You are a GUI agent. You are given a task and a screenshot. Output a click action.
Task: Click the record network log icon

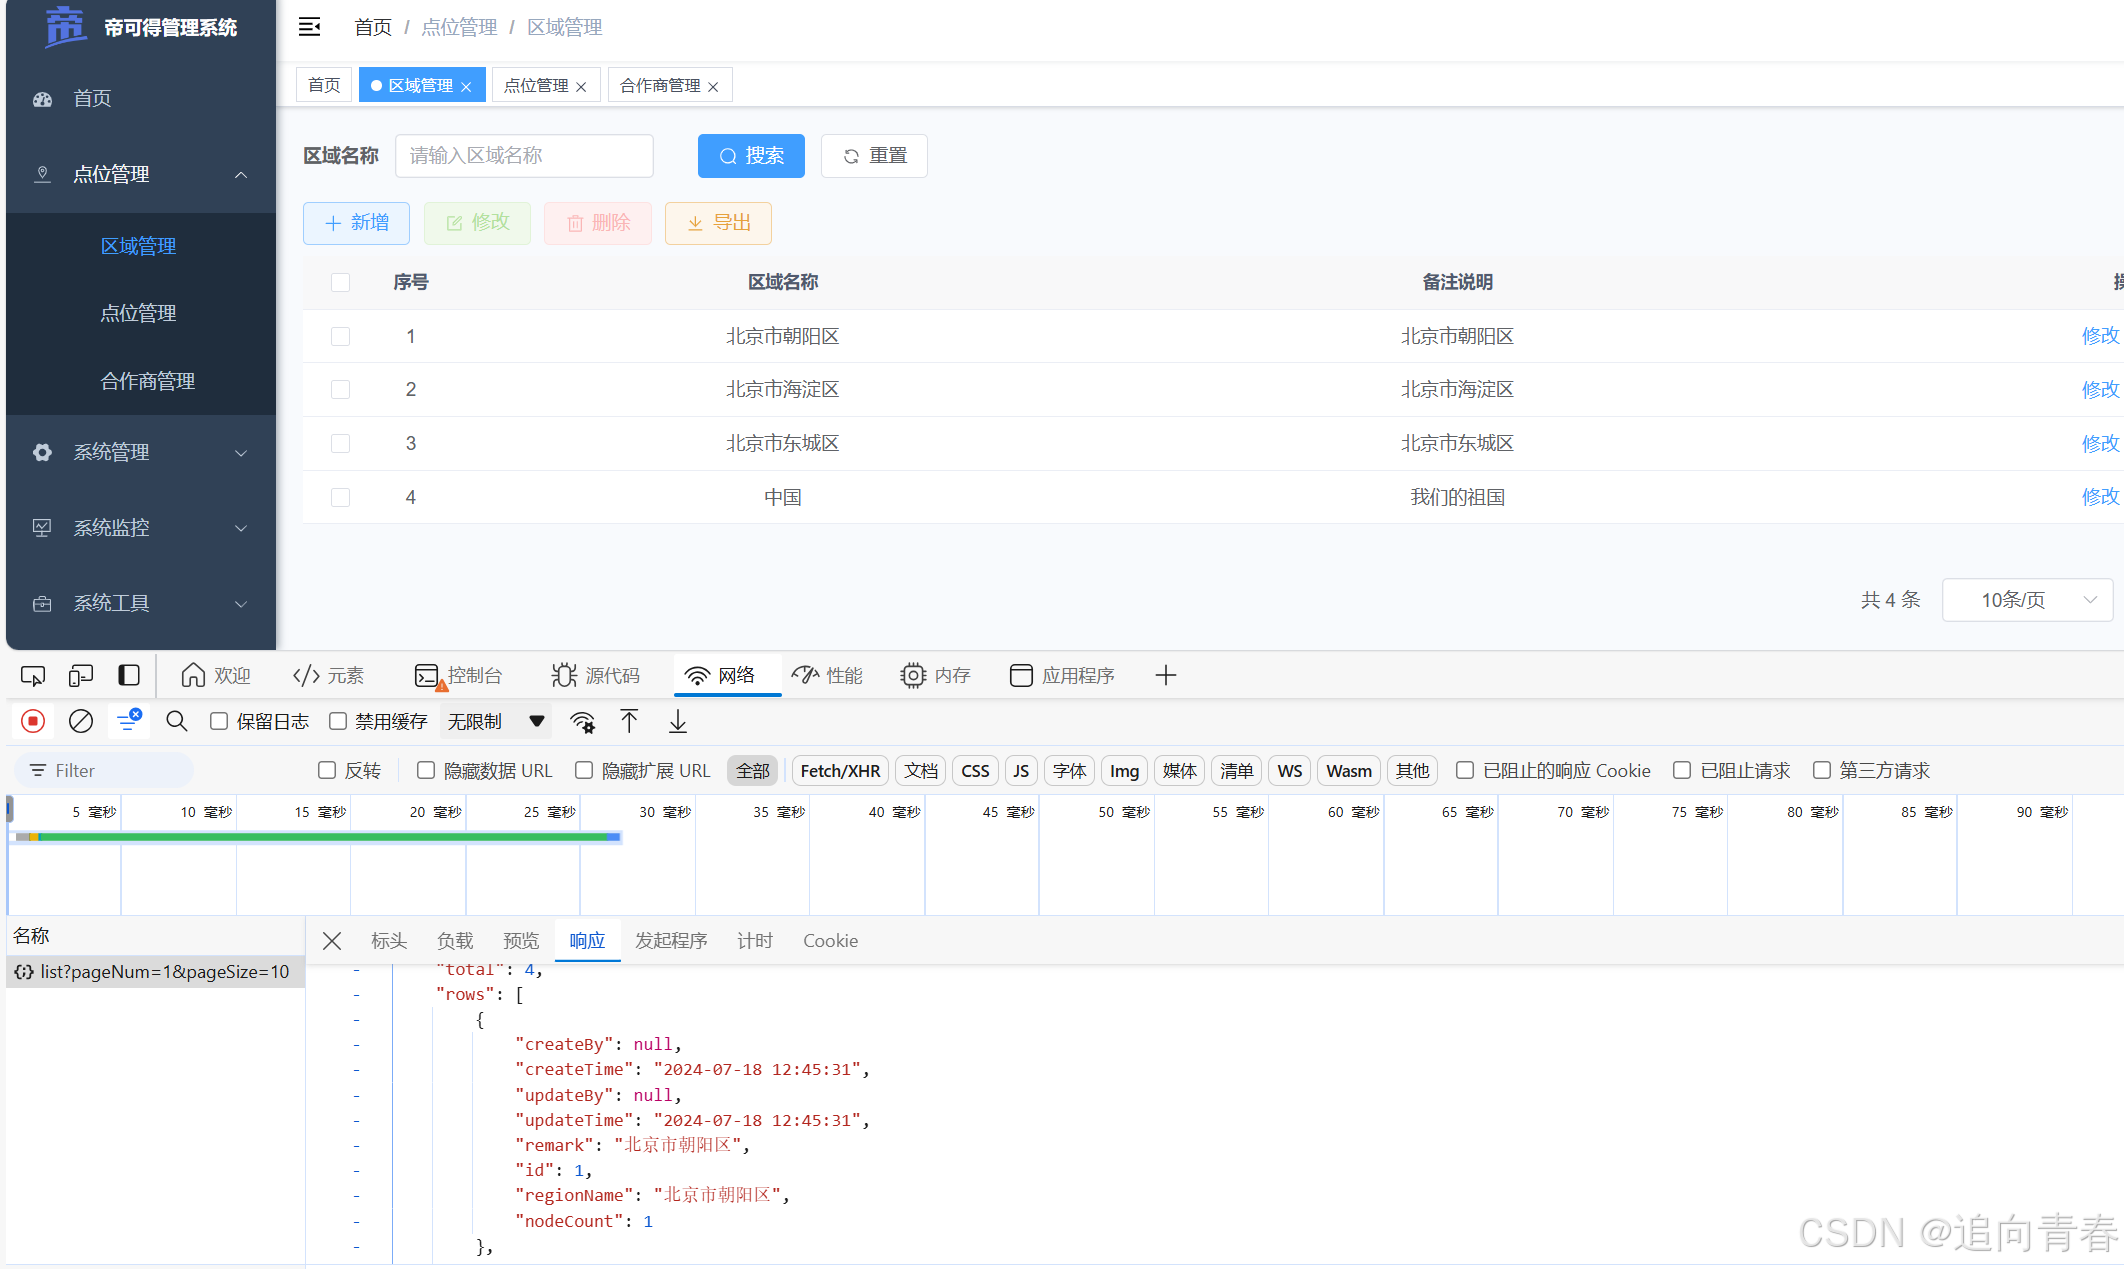[x=33, y=721]
